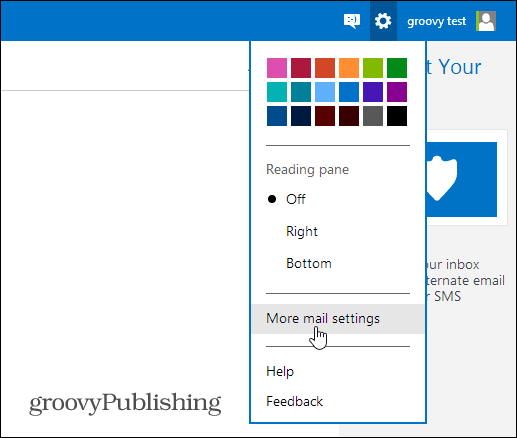Open the Help menu entry
The height and width of the screenshot is (438, 517).
click(280, 371)
